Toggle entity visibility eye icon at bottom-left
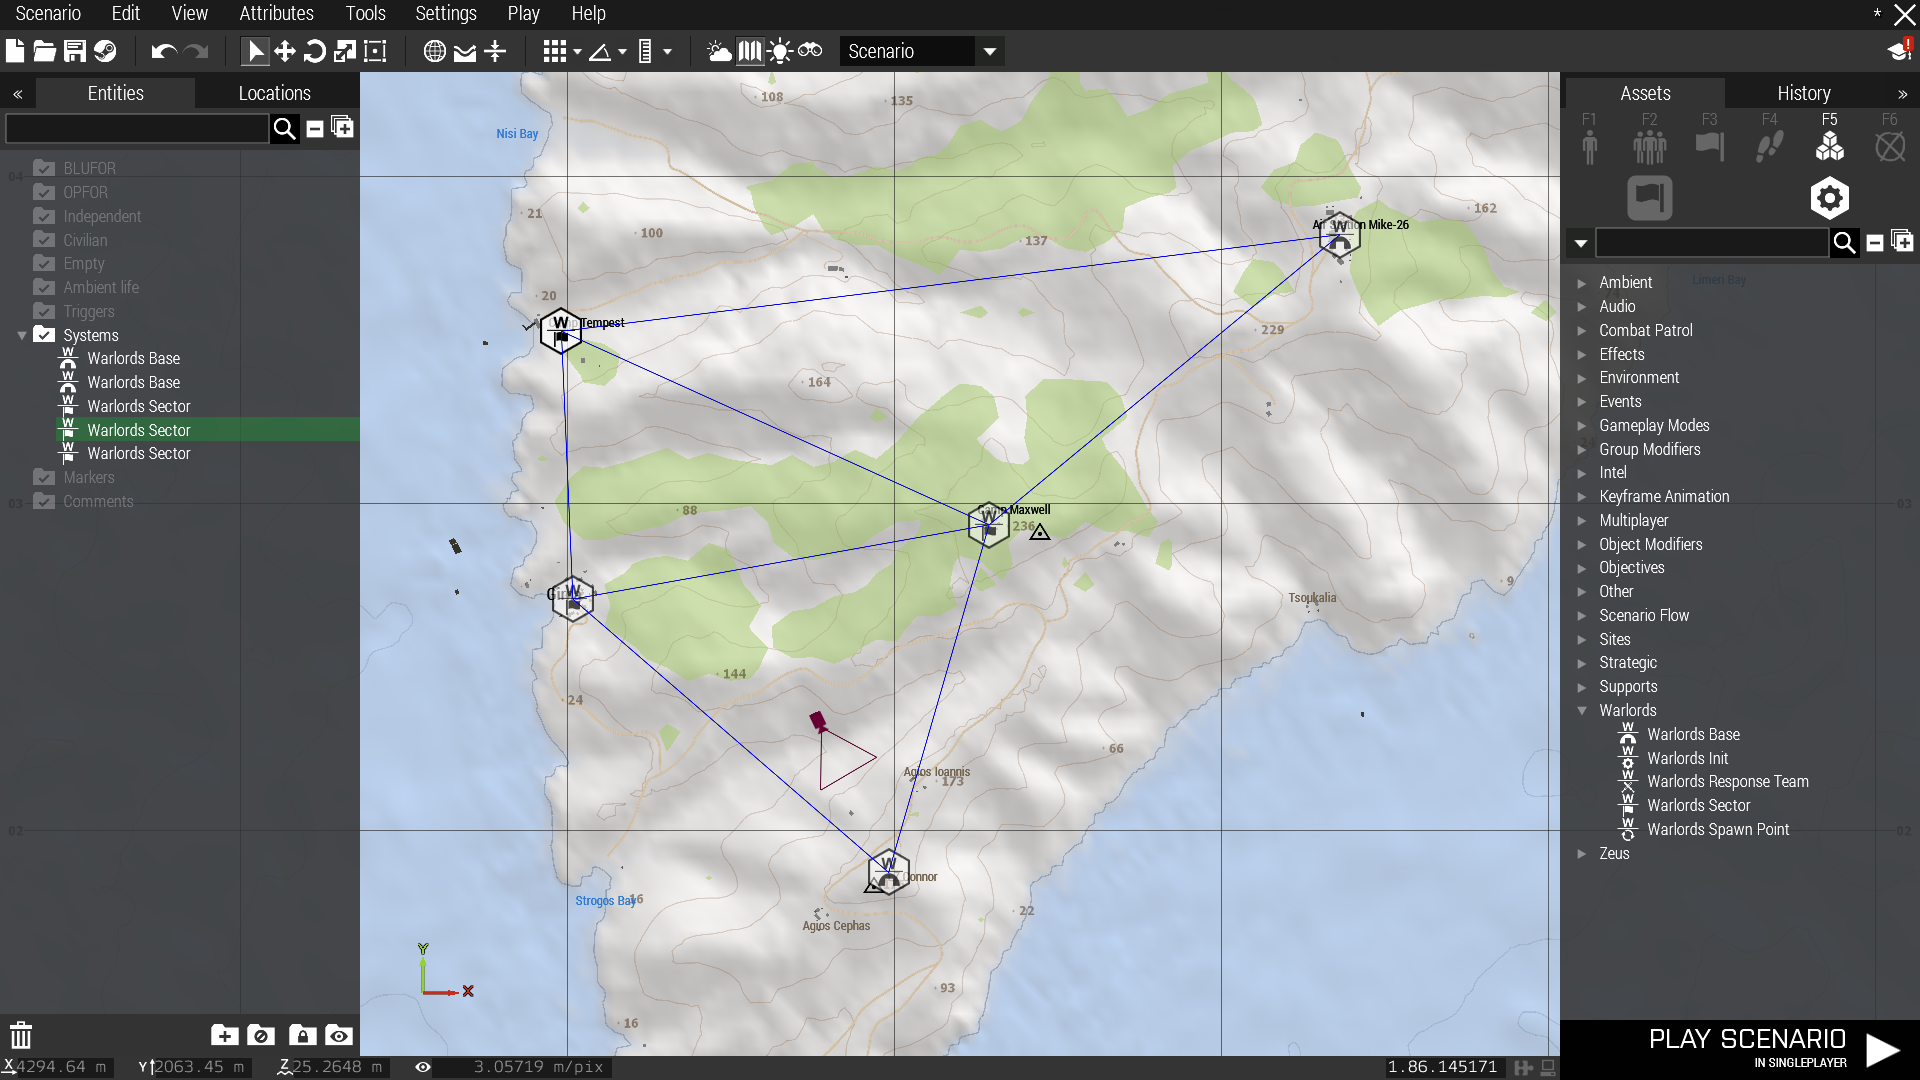This screenshot has width=1920, height=1080. pyautogui.click(x=339, y=1035)
